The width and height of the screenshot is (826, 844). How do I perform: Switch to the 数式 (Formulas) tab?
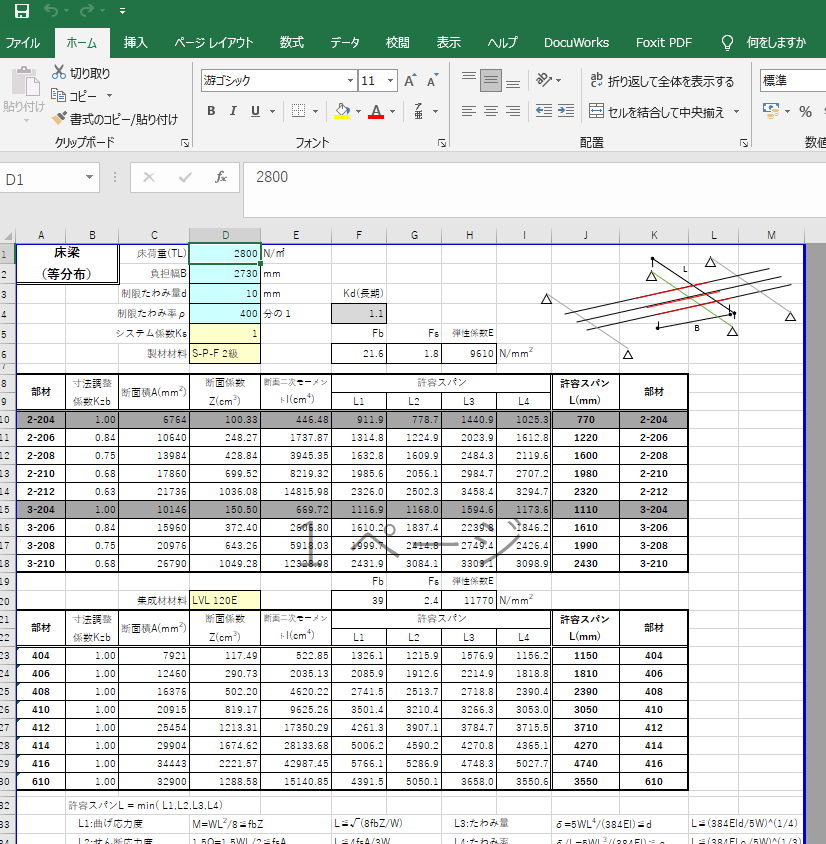(291, 43)
